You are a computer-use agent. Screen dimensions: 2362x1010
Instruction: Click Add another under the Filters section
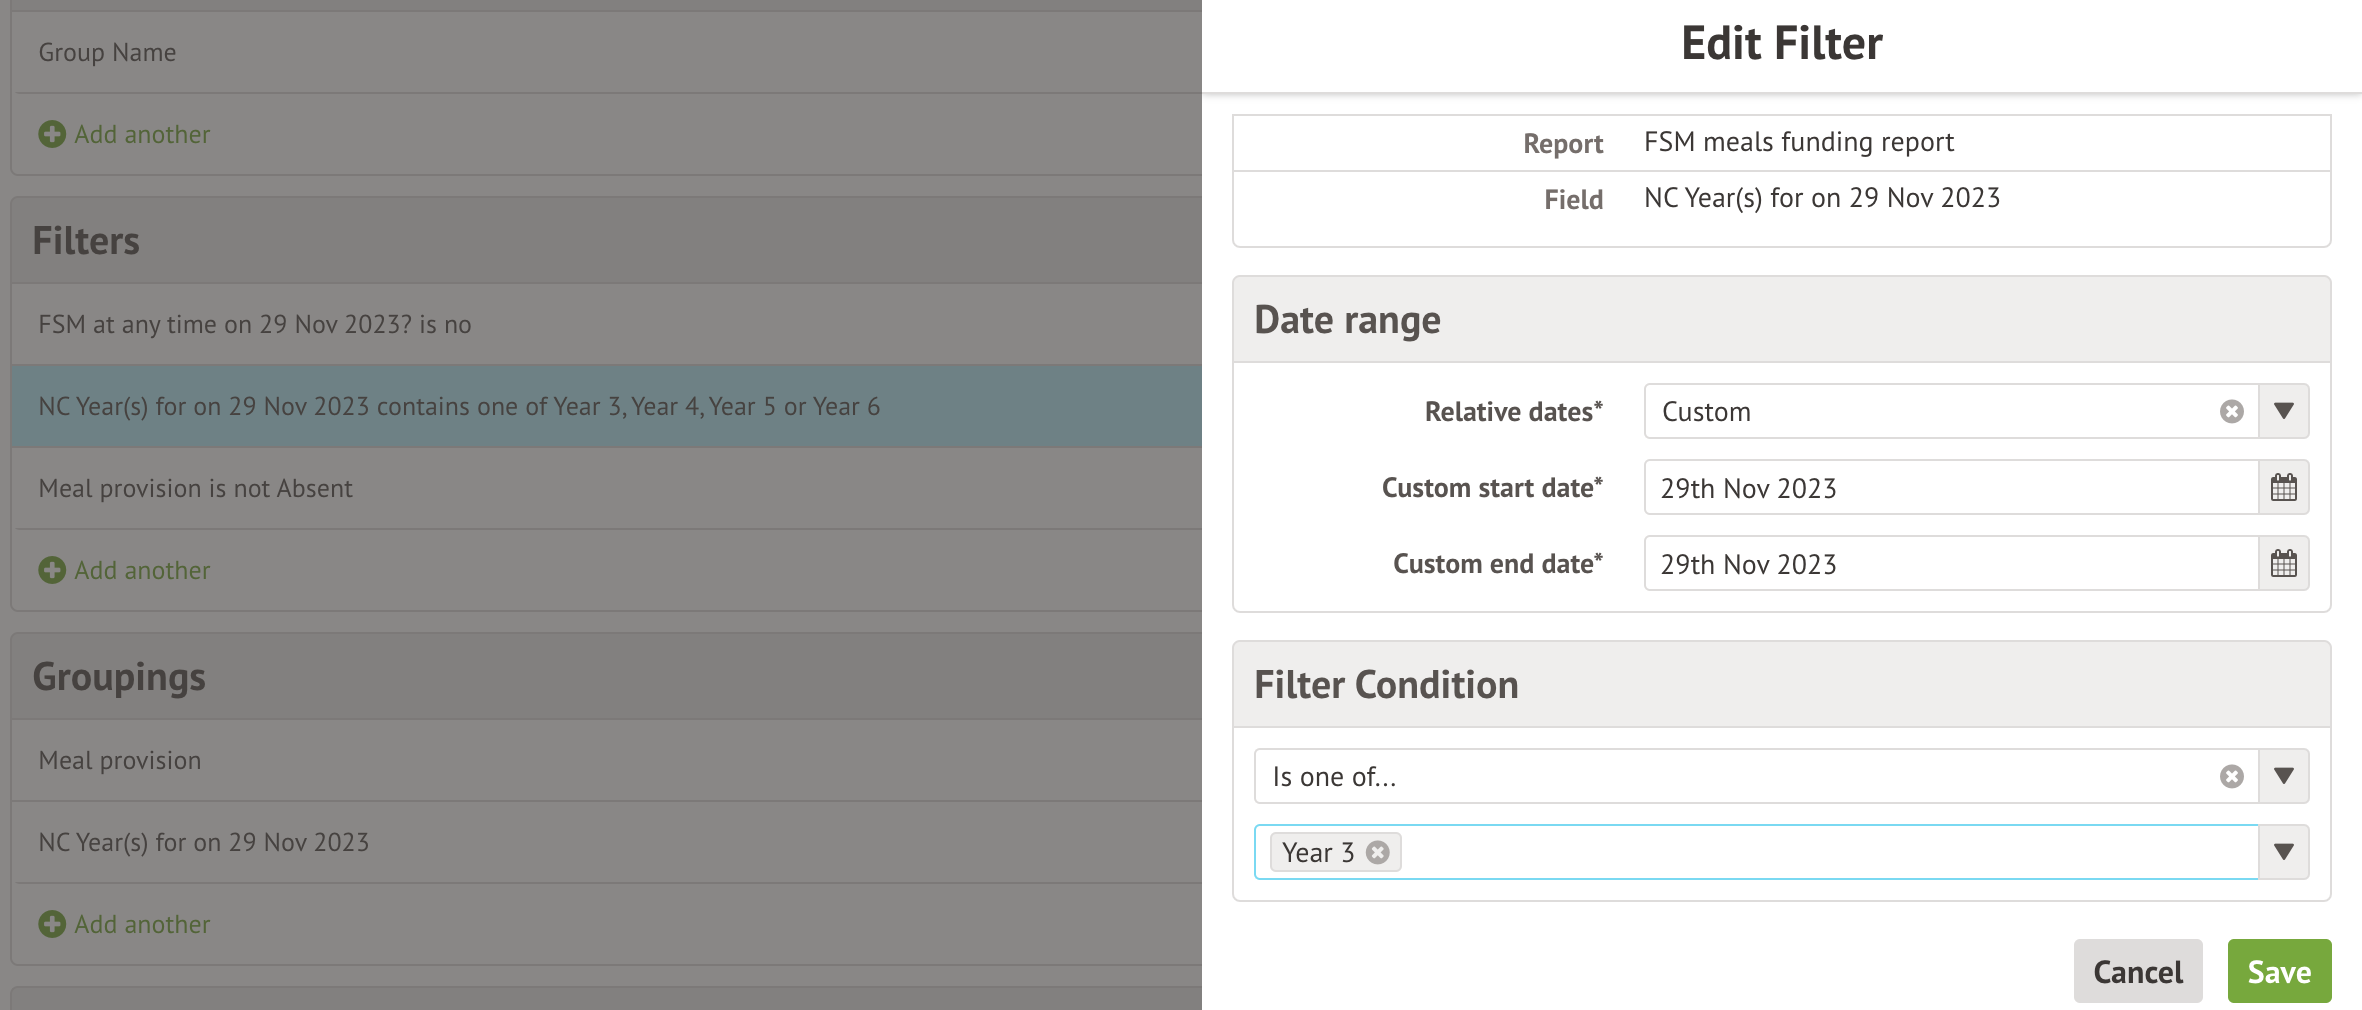141,569
